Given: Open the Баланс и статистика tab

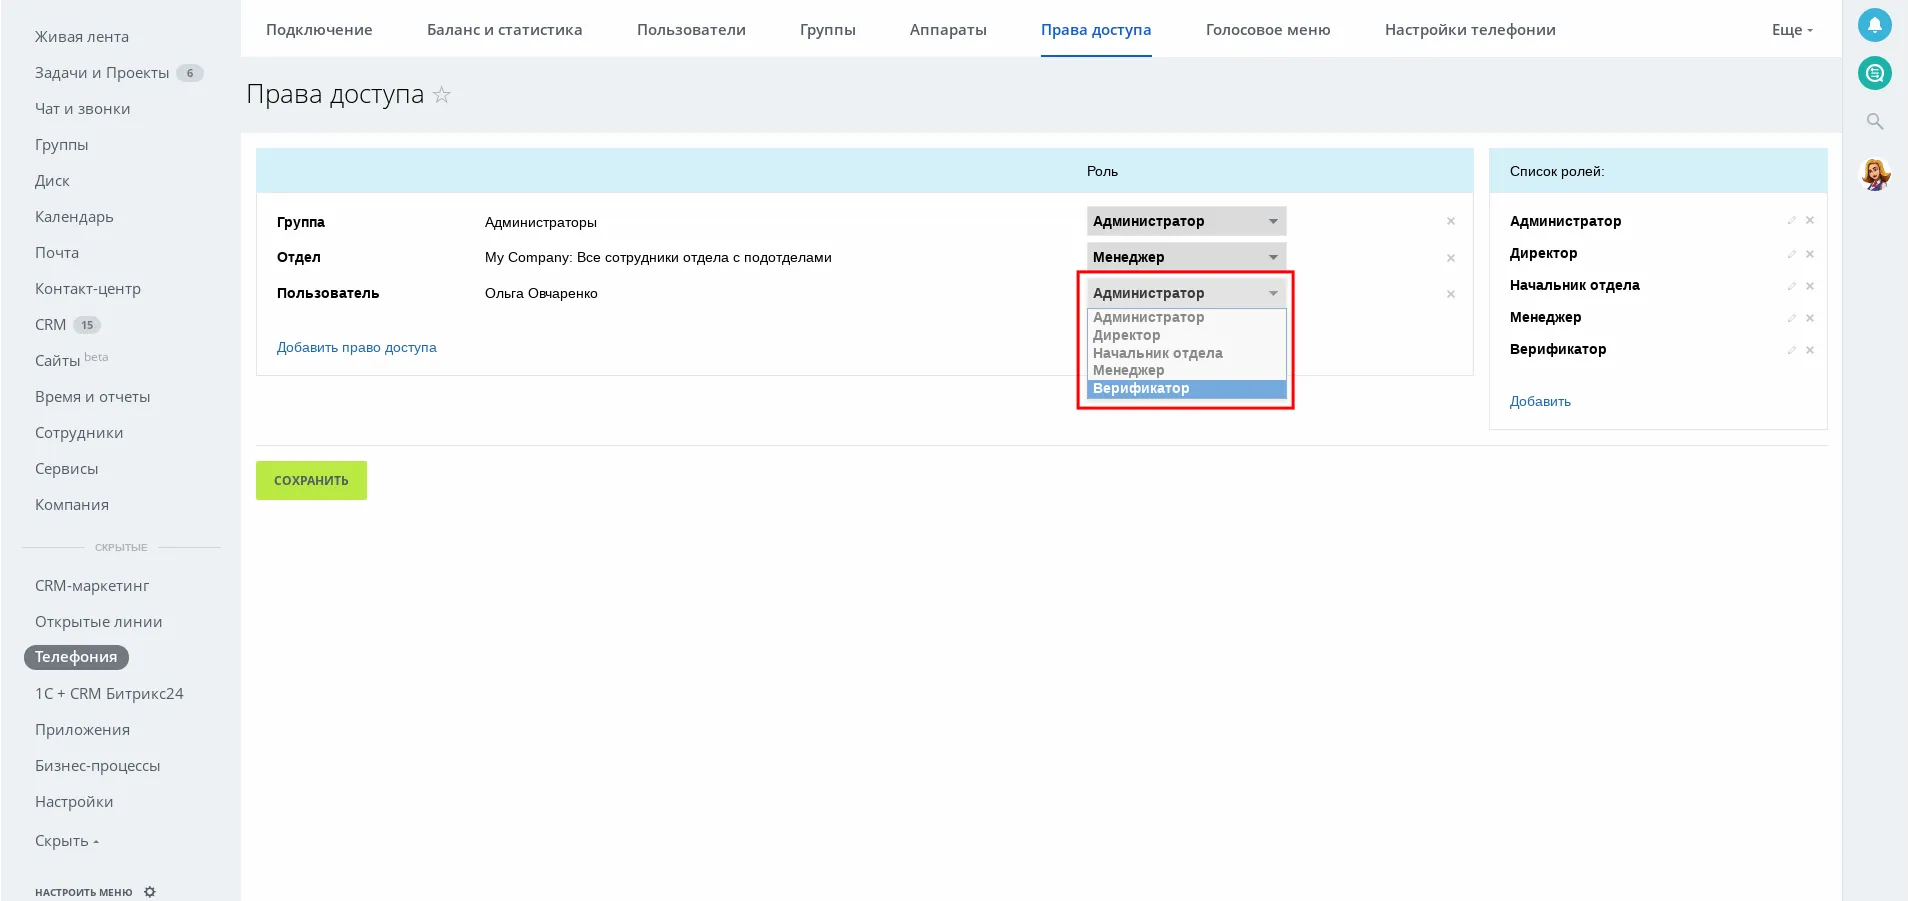Looking at the screenshot, I should click(504, 30).
